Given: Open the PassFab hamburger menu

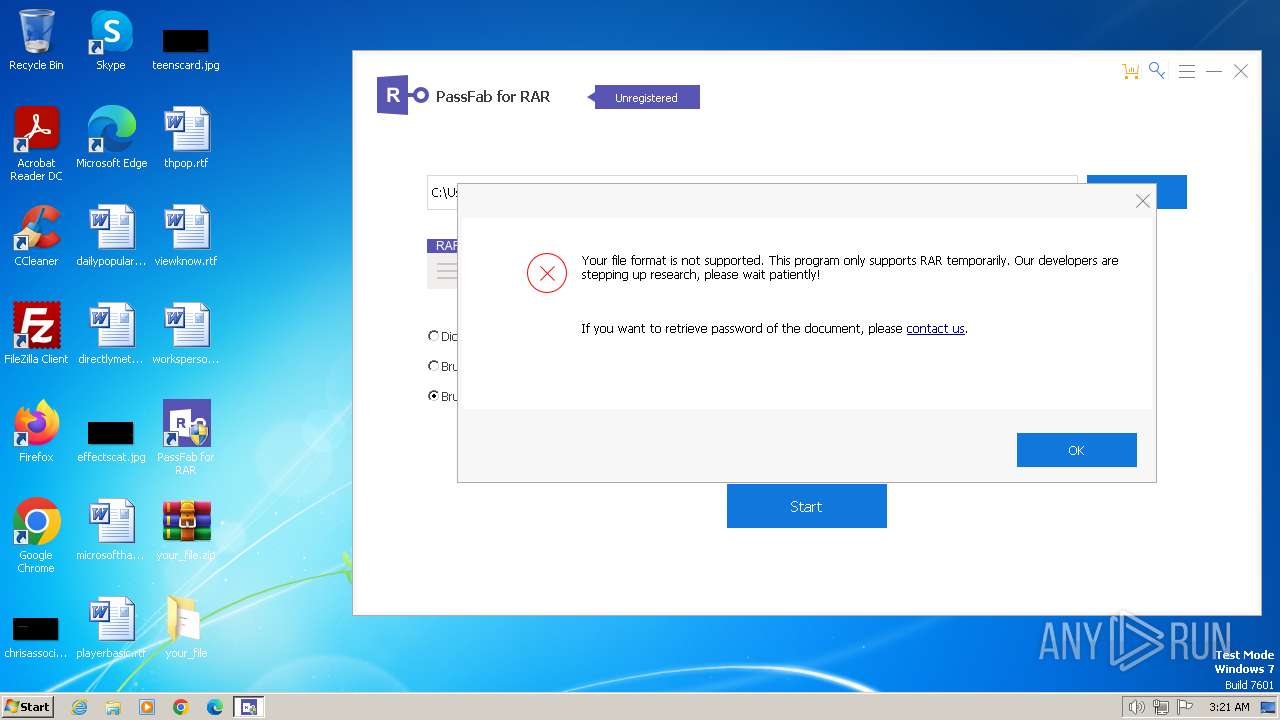Looking at the screenshot, I should click(x=1186, y=71).
